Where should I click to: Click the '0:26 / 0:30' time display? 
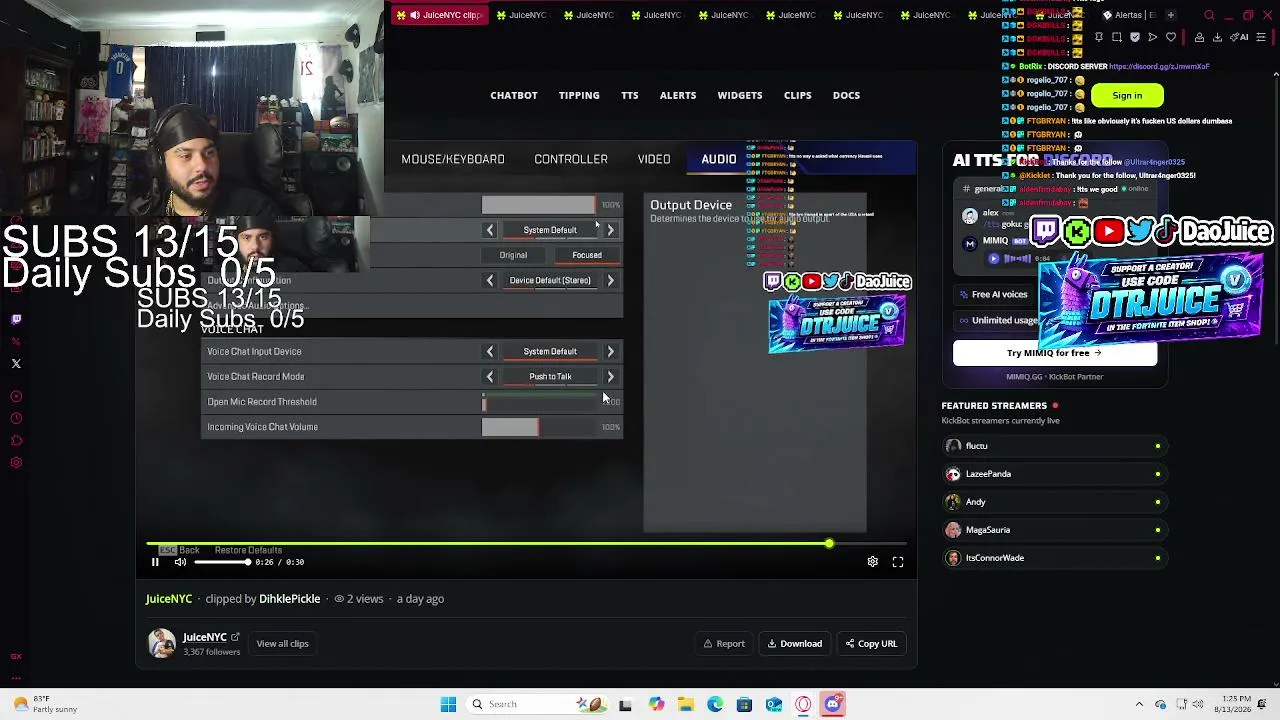(280, 562)
